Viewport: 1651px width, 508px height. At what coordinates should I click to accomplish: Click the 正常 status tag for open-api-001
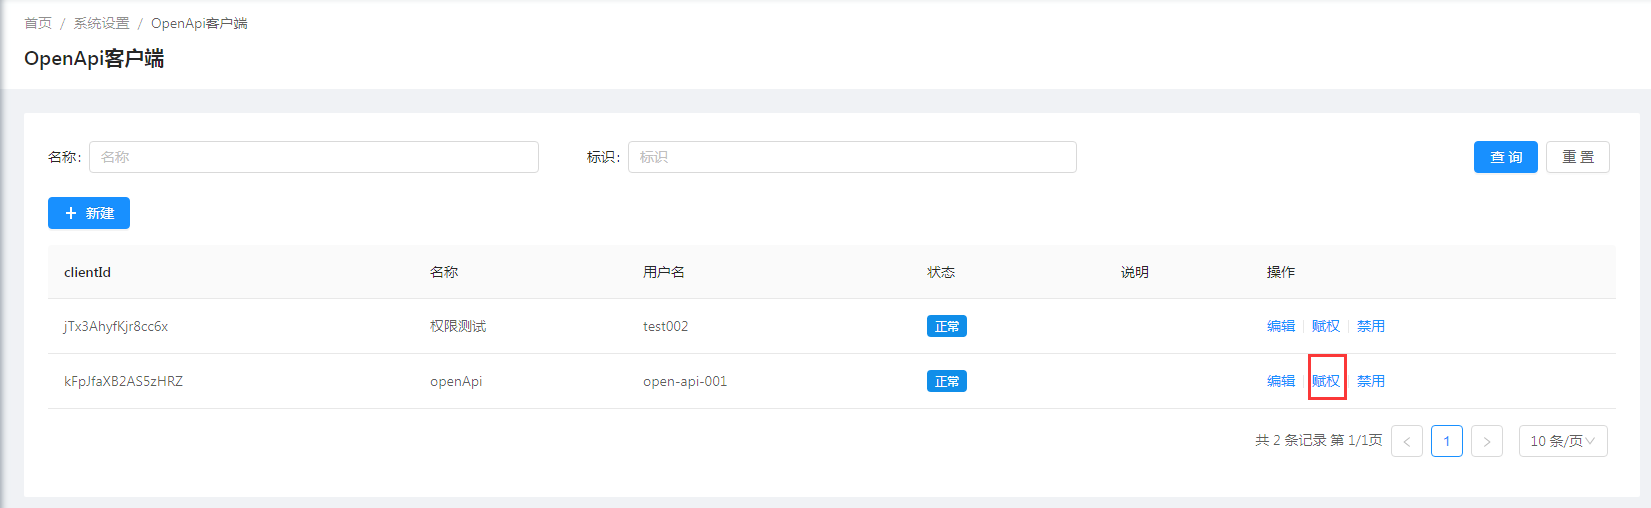(x=946, y=381)
